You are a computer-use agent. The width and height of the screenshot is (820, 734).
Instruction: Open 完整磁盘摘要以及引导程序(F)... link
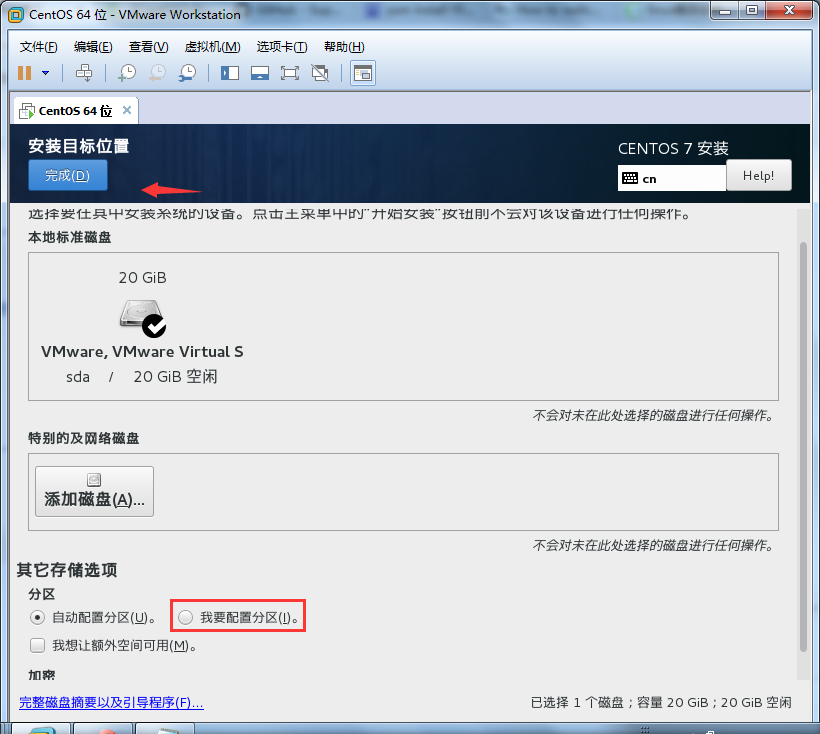[111, 702]
